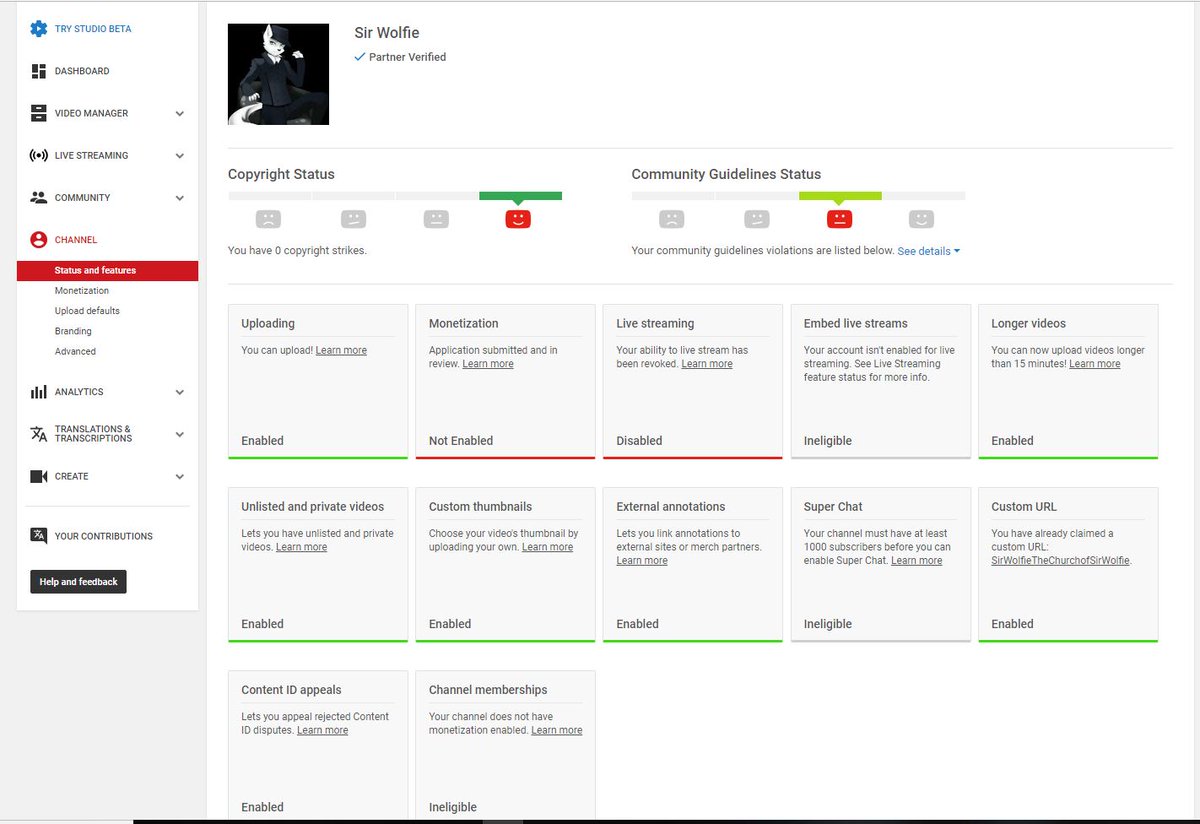Click the Video Manager icon

coord(39,113)
